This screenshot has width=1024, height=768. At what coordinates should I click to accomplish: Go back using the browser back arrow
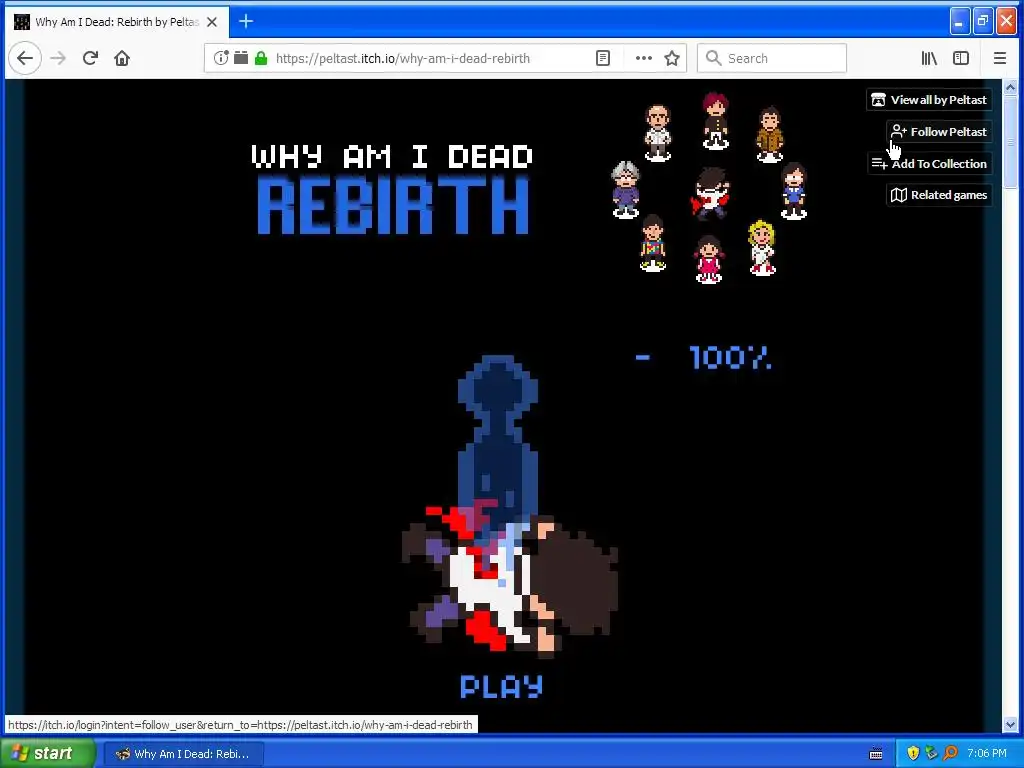click(x=25, y=58)
